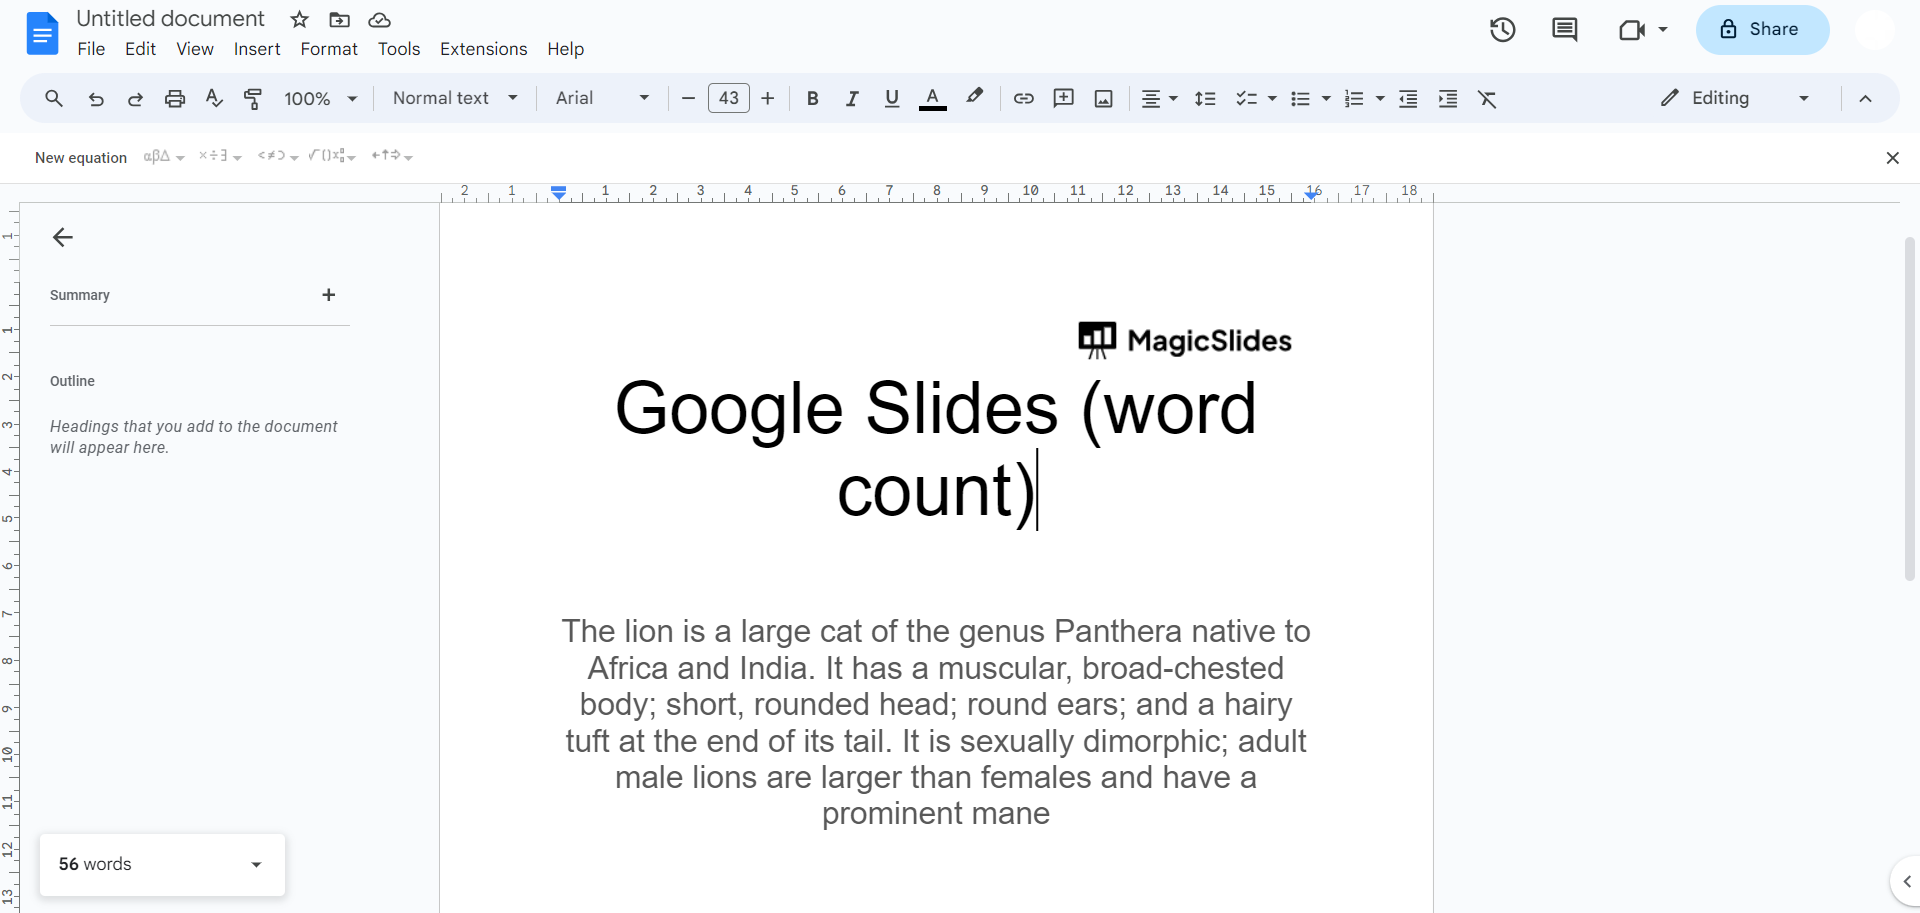Click the Print icon in toolbar
Viewport: 1920px width, 913px height.
click(x=175, y=98)
